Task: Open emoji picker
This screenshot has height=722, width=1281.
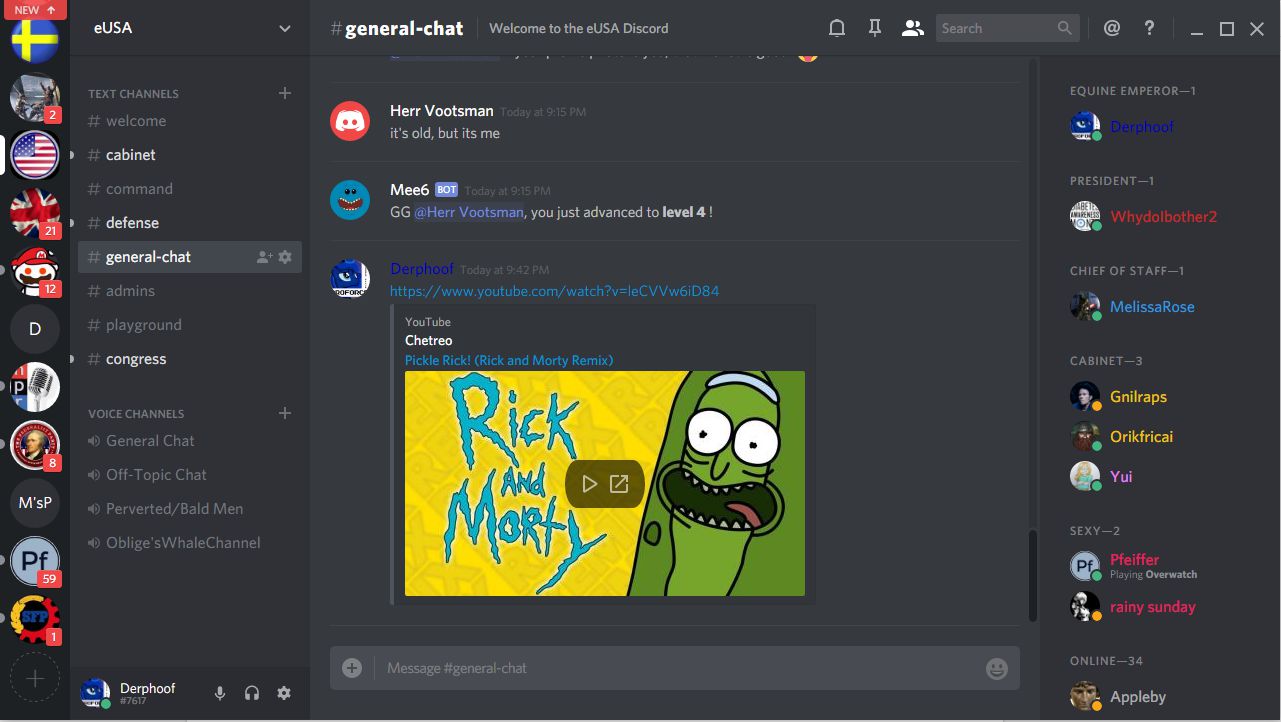Action: coord(997,669)
